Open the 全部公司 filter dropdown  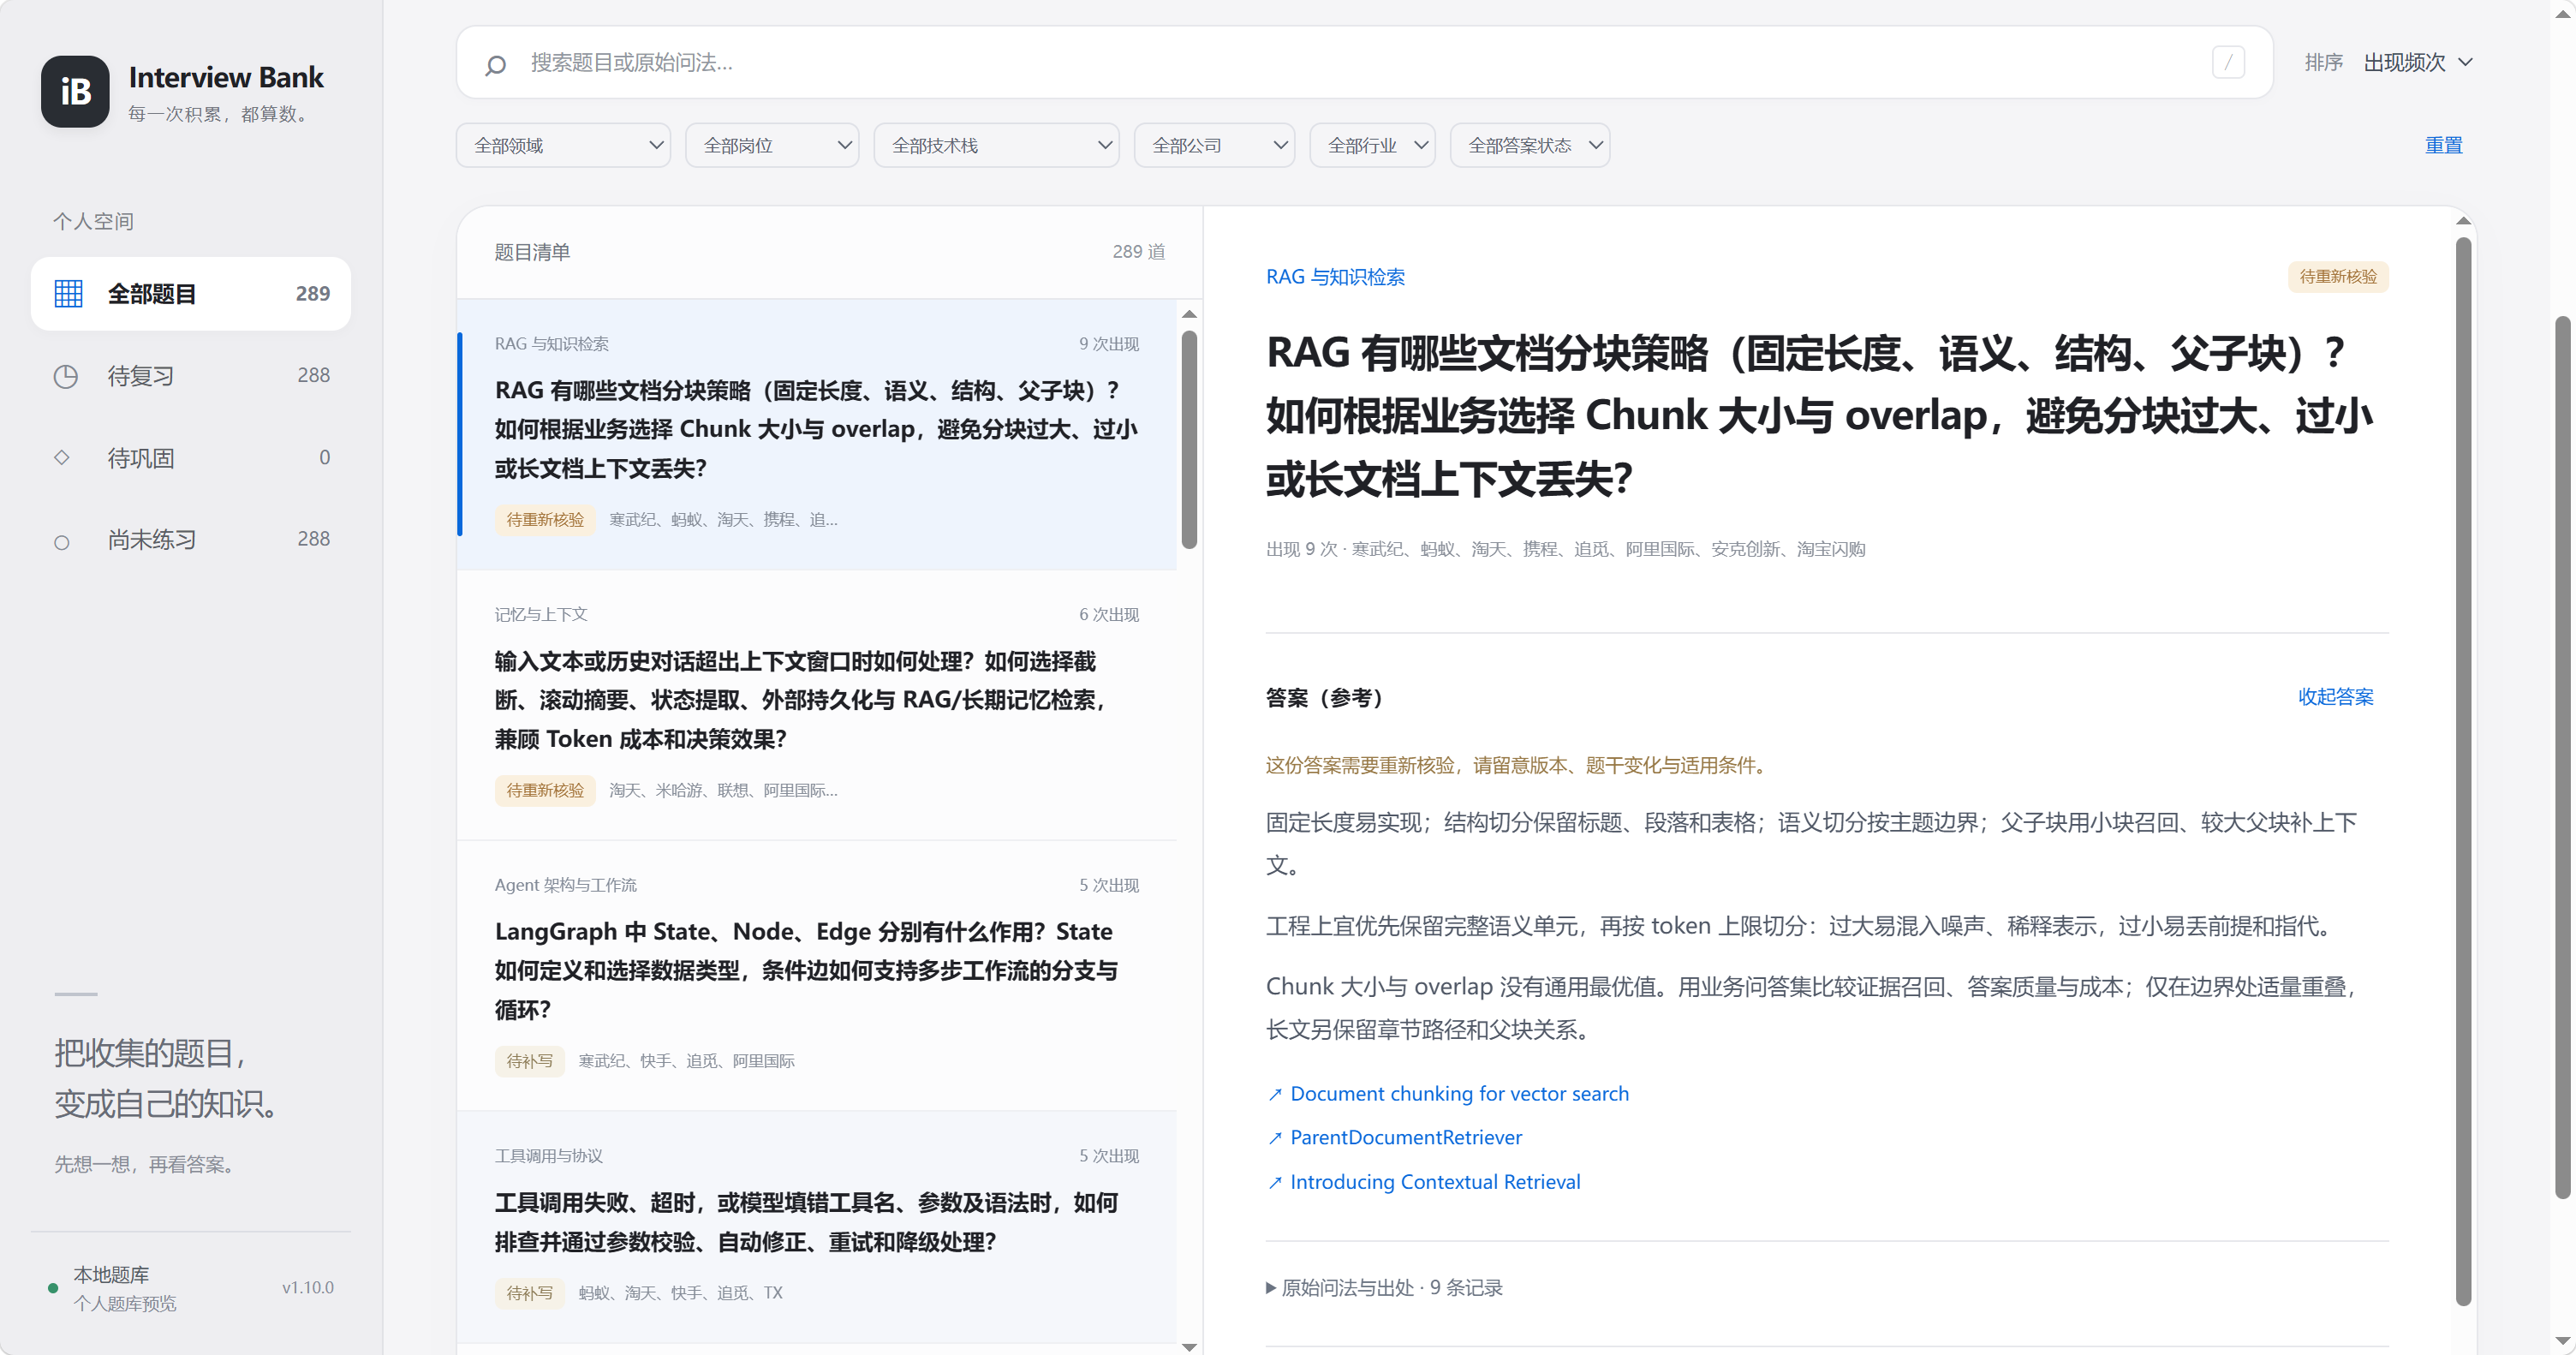click(x=1214, y=145)
